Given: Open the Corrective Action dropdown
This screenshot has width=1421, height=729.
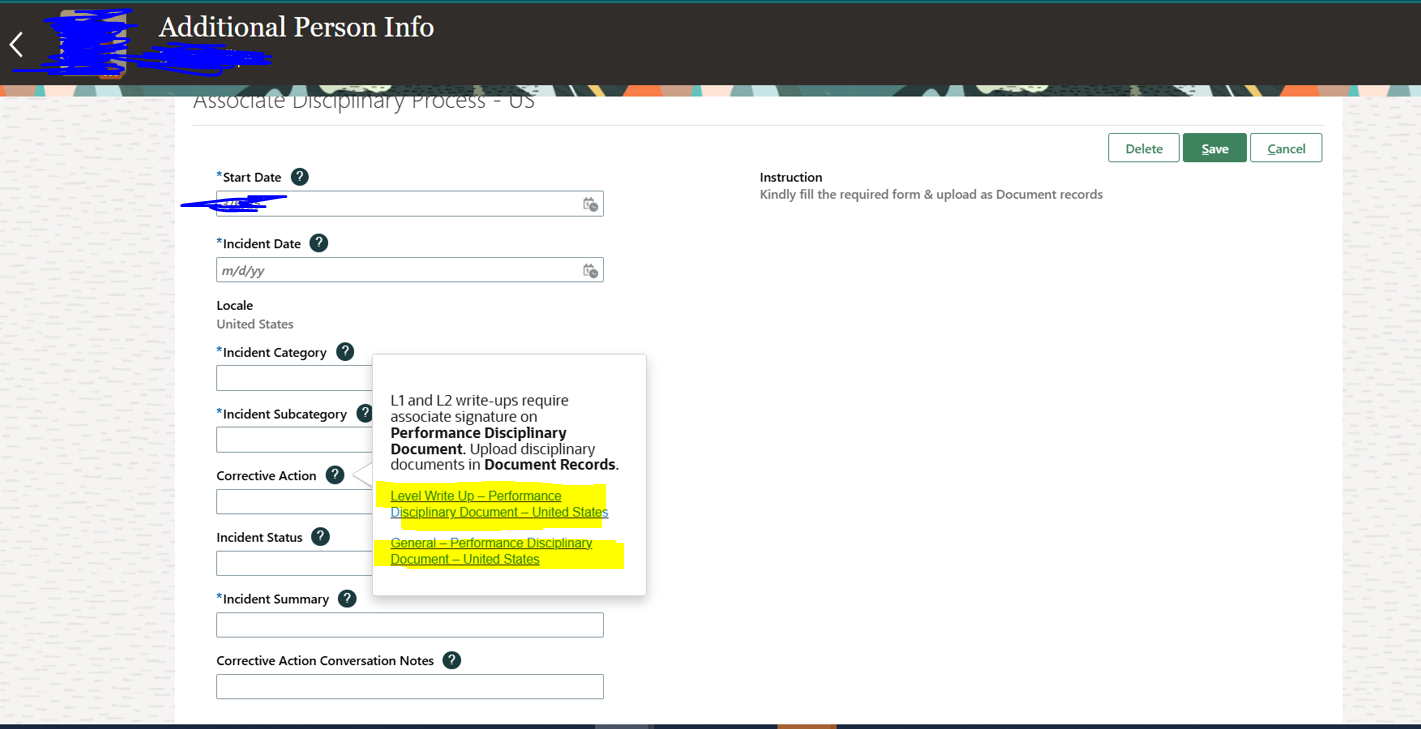Looking at the screenshot, I should click(290, 501).
